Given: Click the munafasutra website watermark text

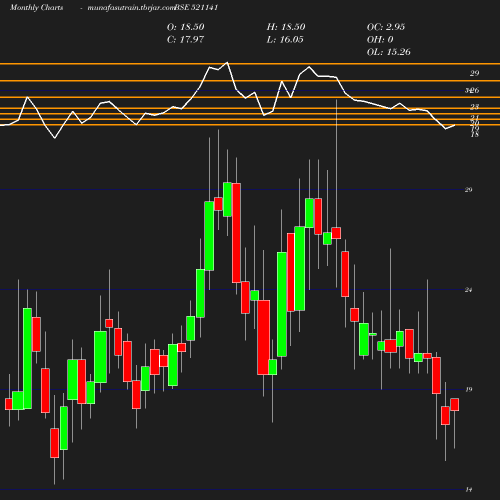Looking at the screenshot, I should click(x=131, y=8).
